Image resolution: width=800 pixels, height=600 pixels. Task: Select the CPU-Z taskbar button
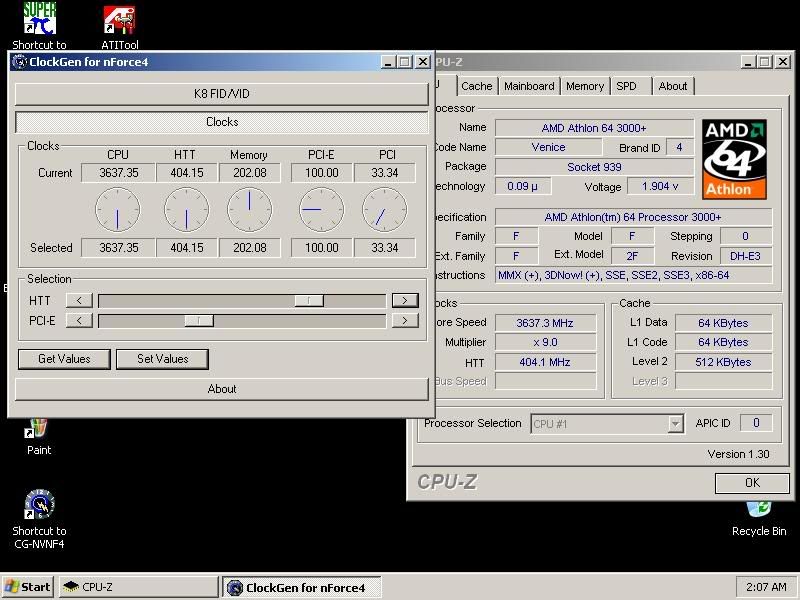(x=138, y=587)
